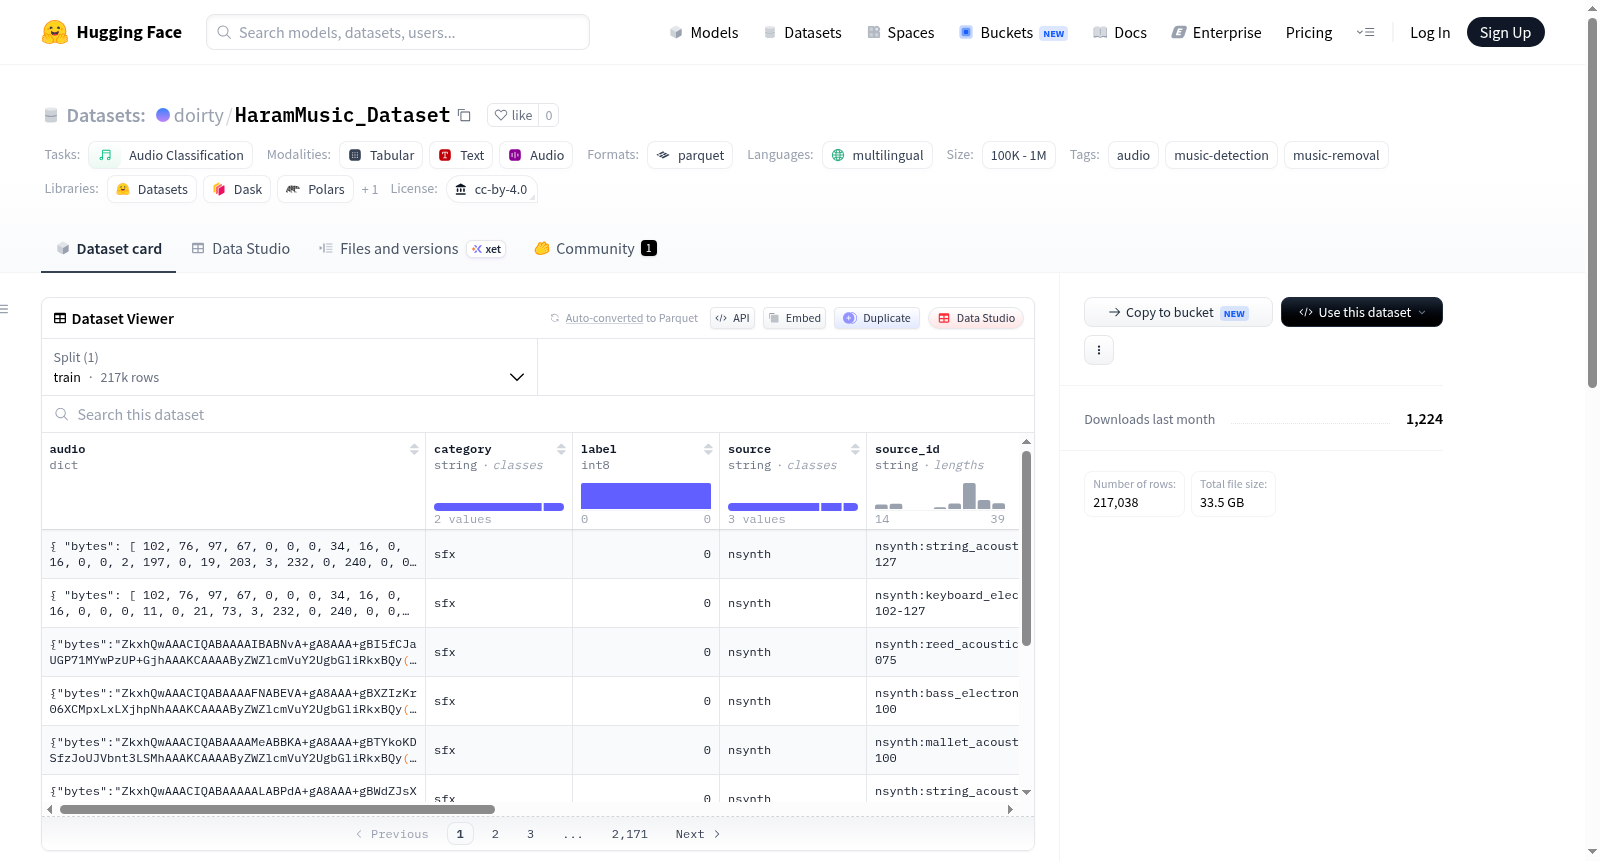
Task: Open the three-dot more options button
Action: click(x=1099, y=350)
